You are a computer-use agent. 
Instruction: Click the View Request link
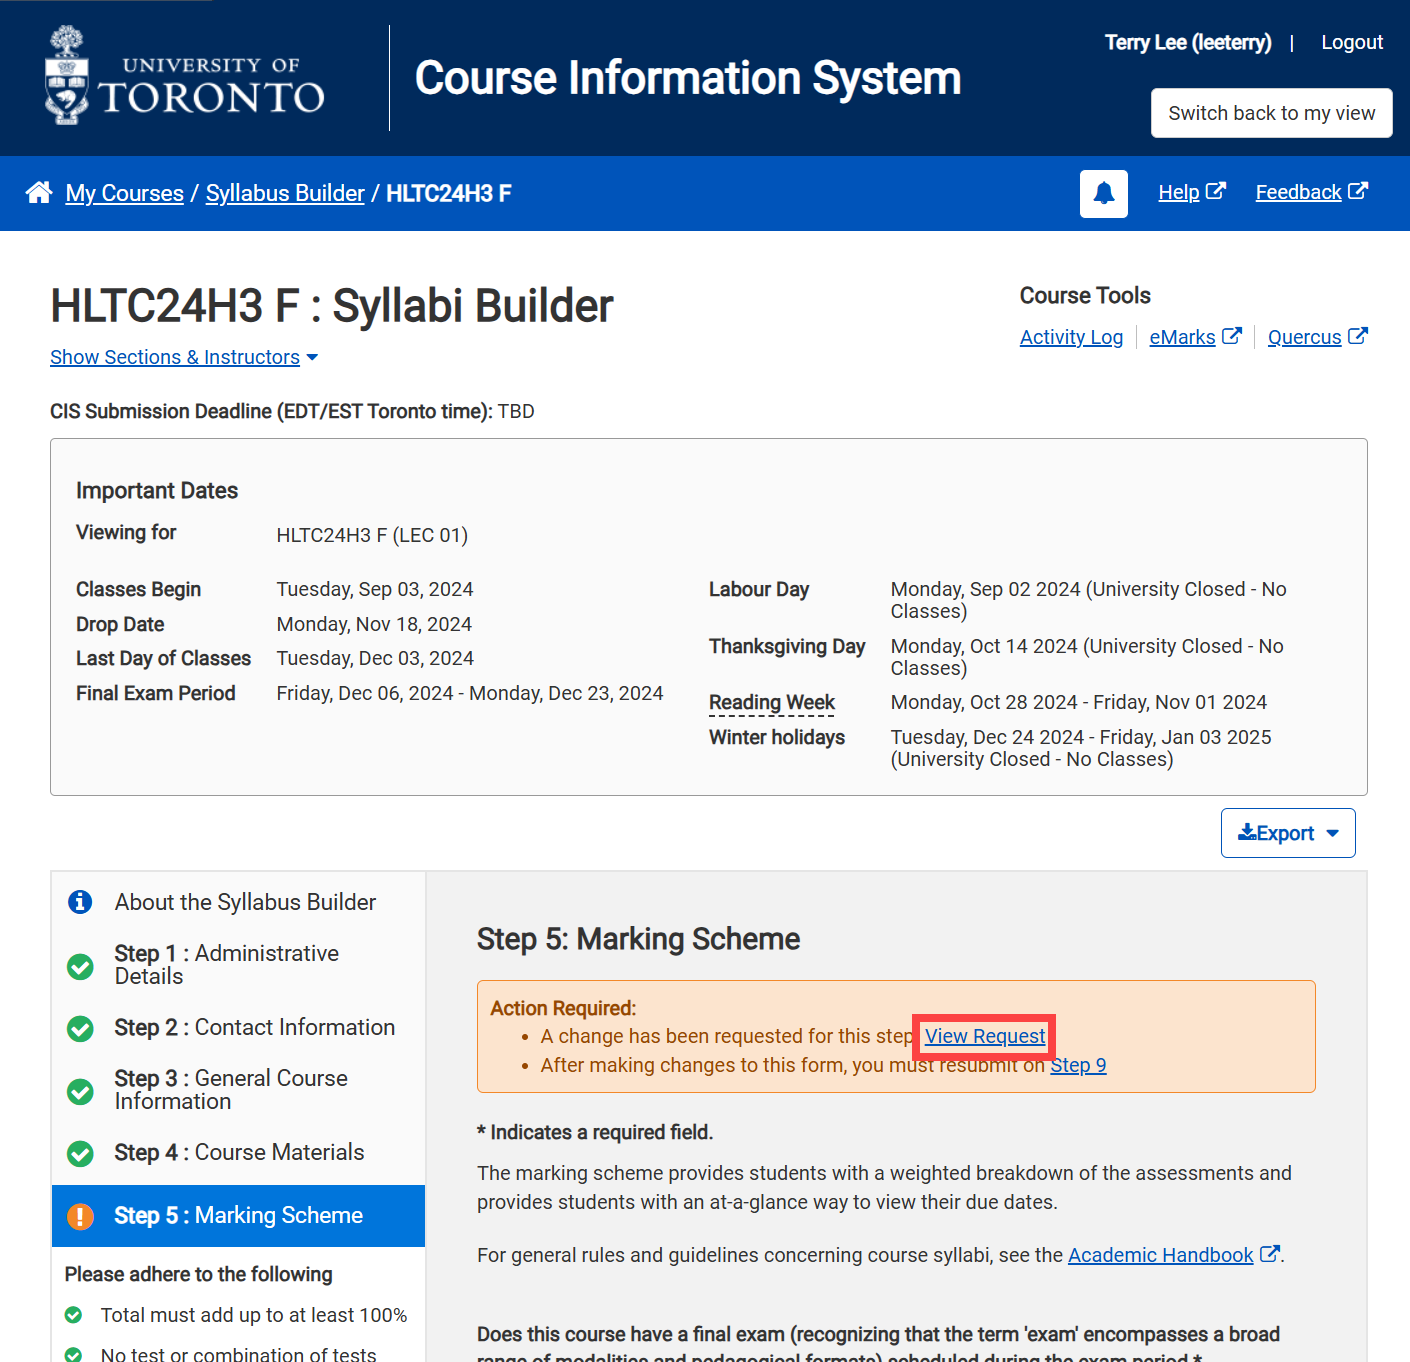[x=985, y=1036]
